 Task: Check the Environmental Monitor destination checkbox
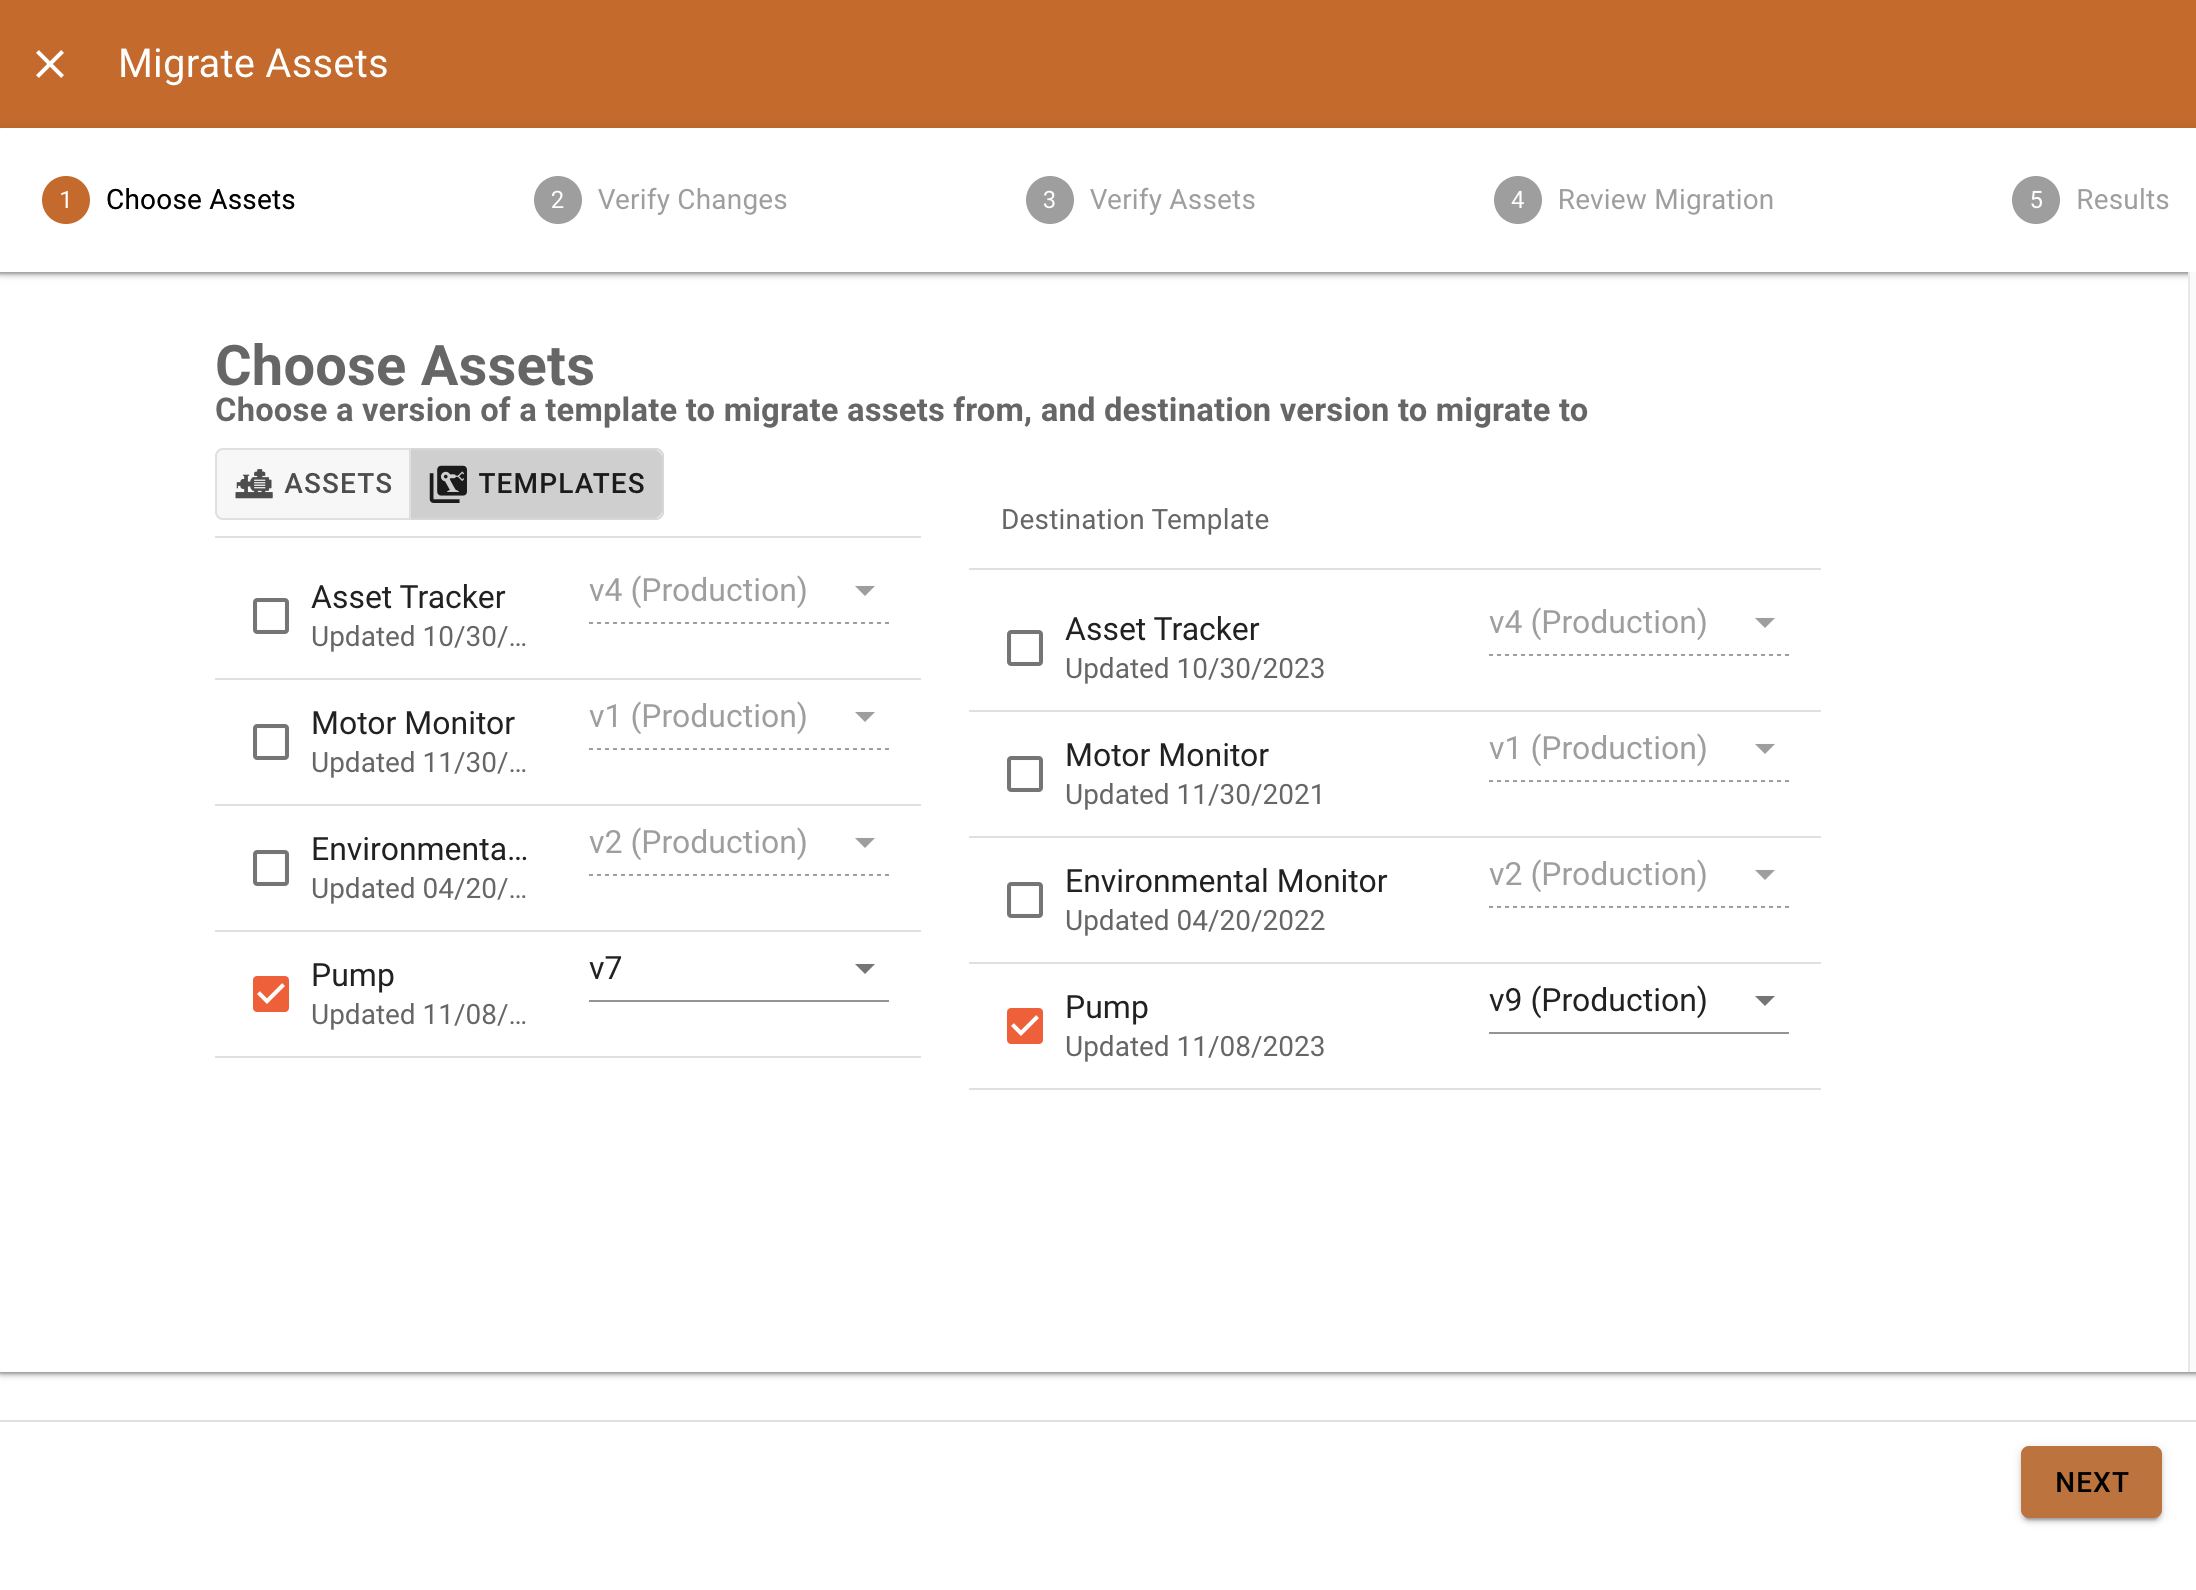1024,899
